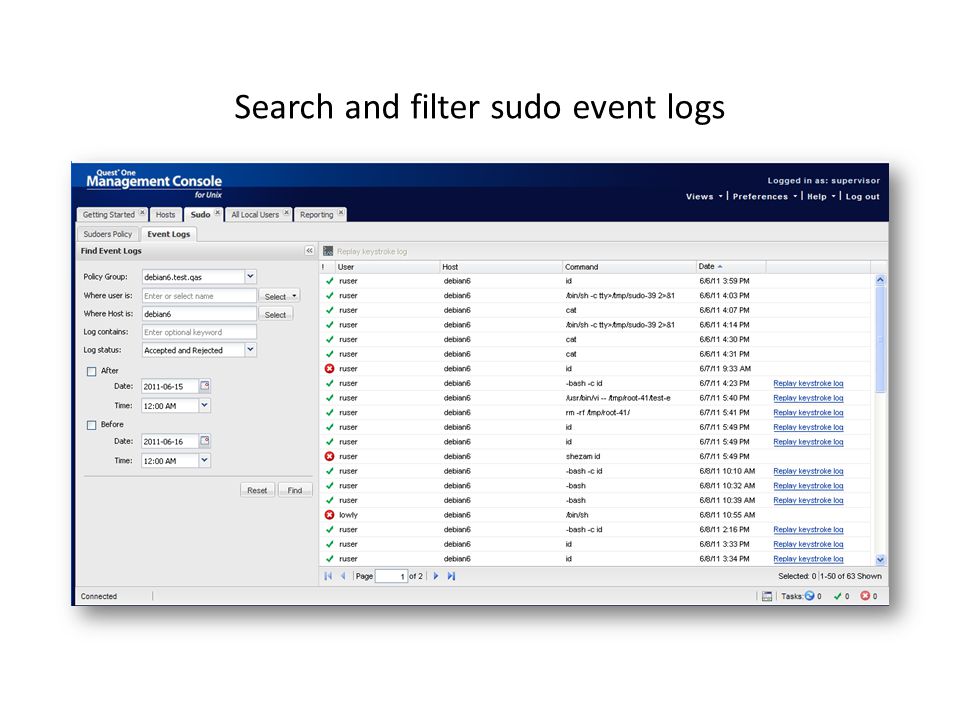Switch to the Getting Started tab
Screen dimensions: 960x720
108,214
